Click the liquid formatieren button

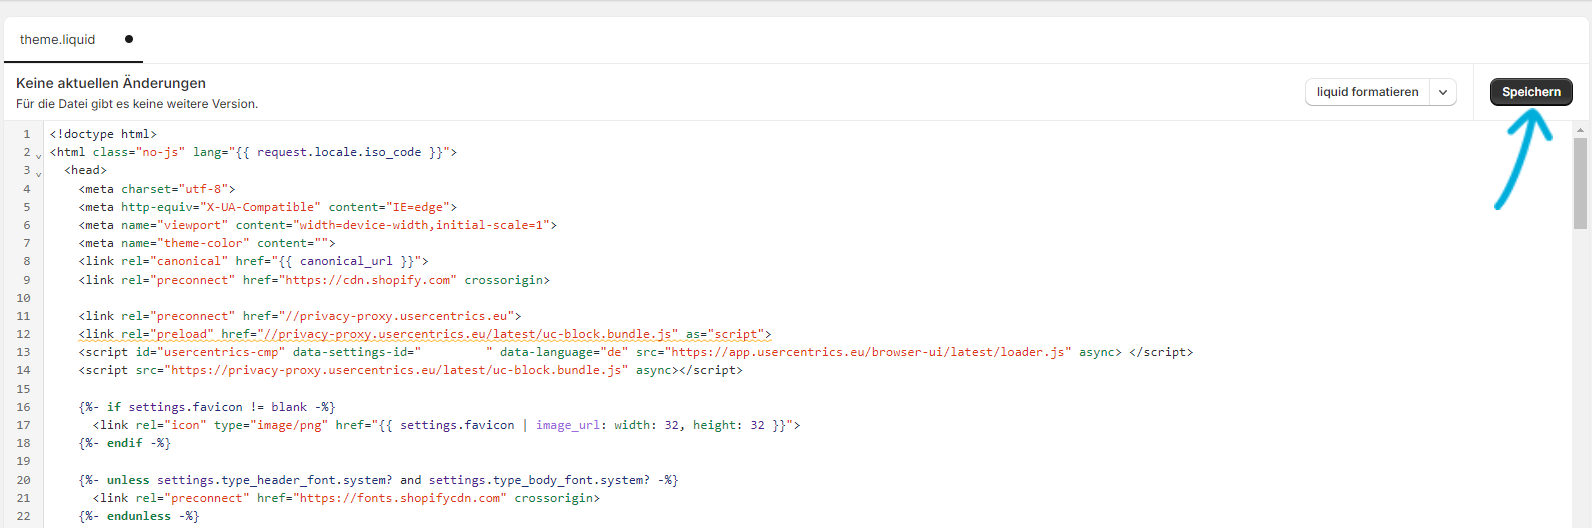coord(1367,92)
